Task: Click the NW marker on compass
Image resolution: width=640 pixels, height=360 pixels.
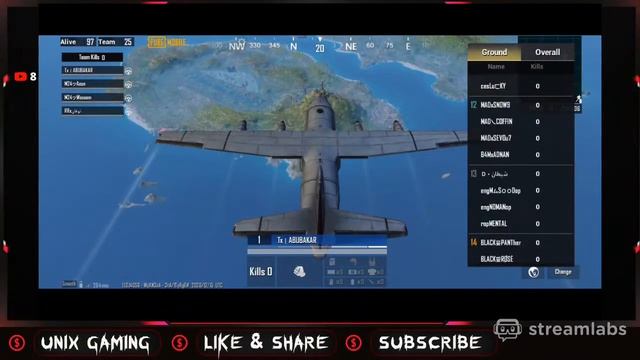Action: click(237, 46)
